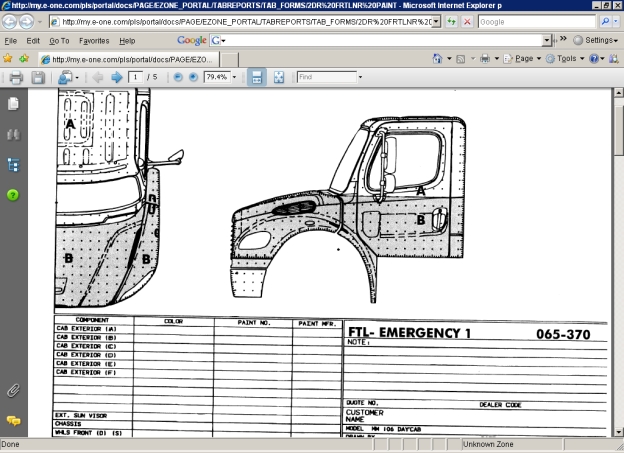Image resolution: width=624 pixels, height=453 pixels.
Task: Open the Comments speech bubble panel
Action: pyautogui.click(x=13, y=421)
